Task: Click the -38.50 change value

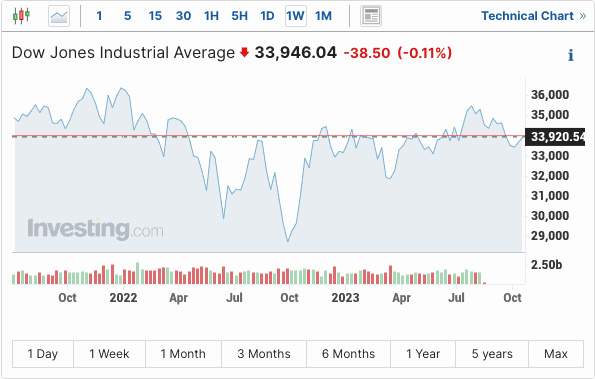Action: point(367,53)
